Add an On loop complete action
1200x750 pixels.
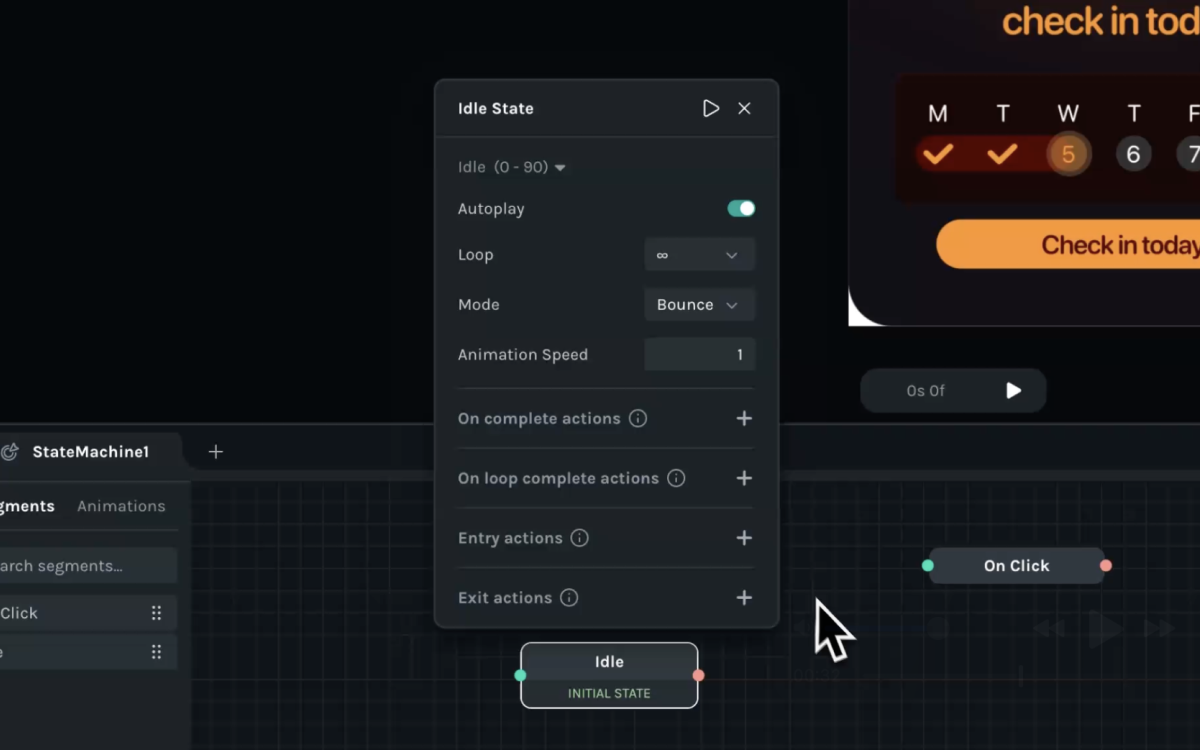click(x=744, y=478)
